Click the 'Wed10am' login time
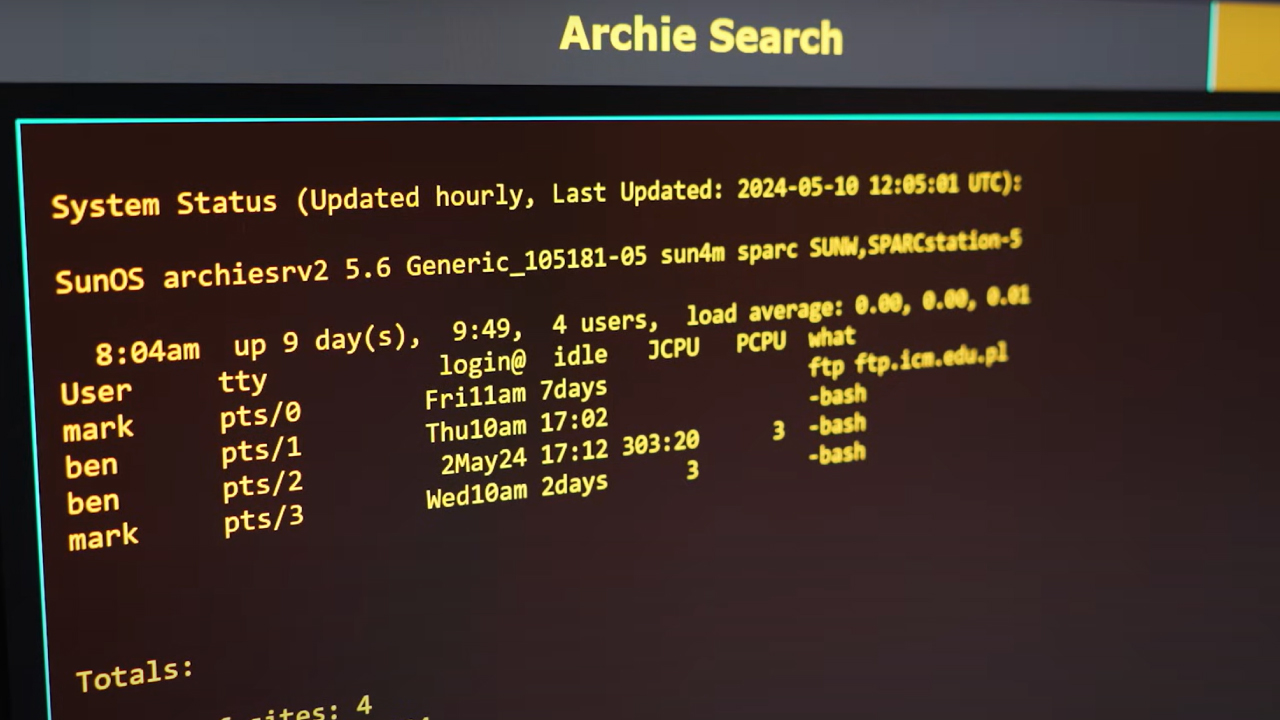This screenshot has height=720, width=1280. point(476,496)
